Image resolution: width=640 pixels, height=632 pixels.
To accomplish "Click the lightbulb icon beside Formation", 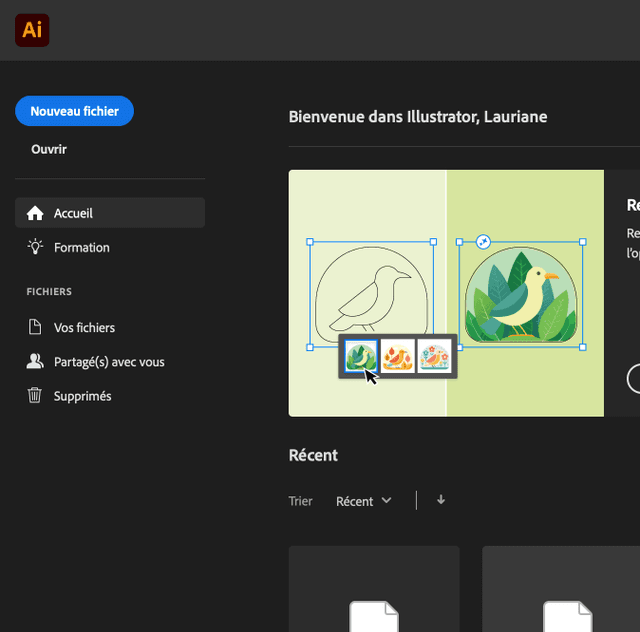I will [35, 247].
